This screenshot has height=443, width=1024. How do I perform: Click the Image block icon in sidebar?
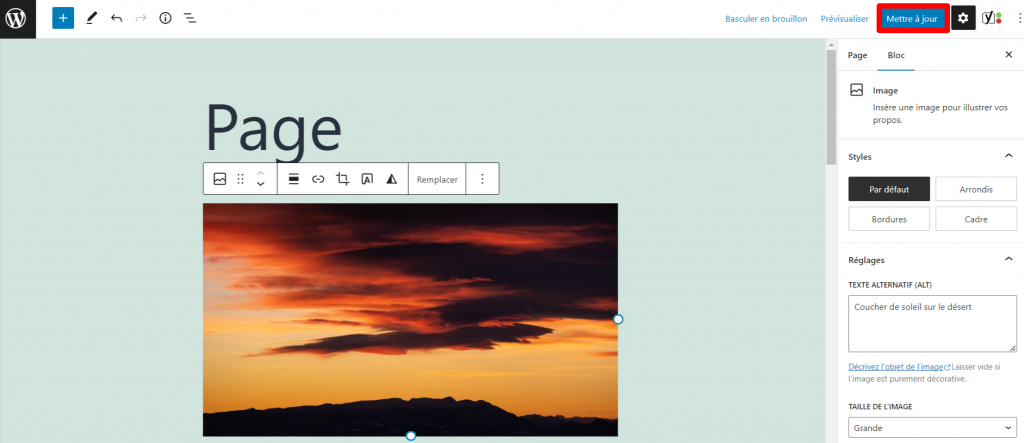click(x=856, y=90)
